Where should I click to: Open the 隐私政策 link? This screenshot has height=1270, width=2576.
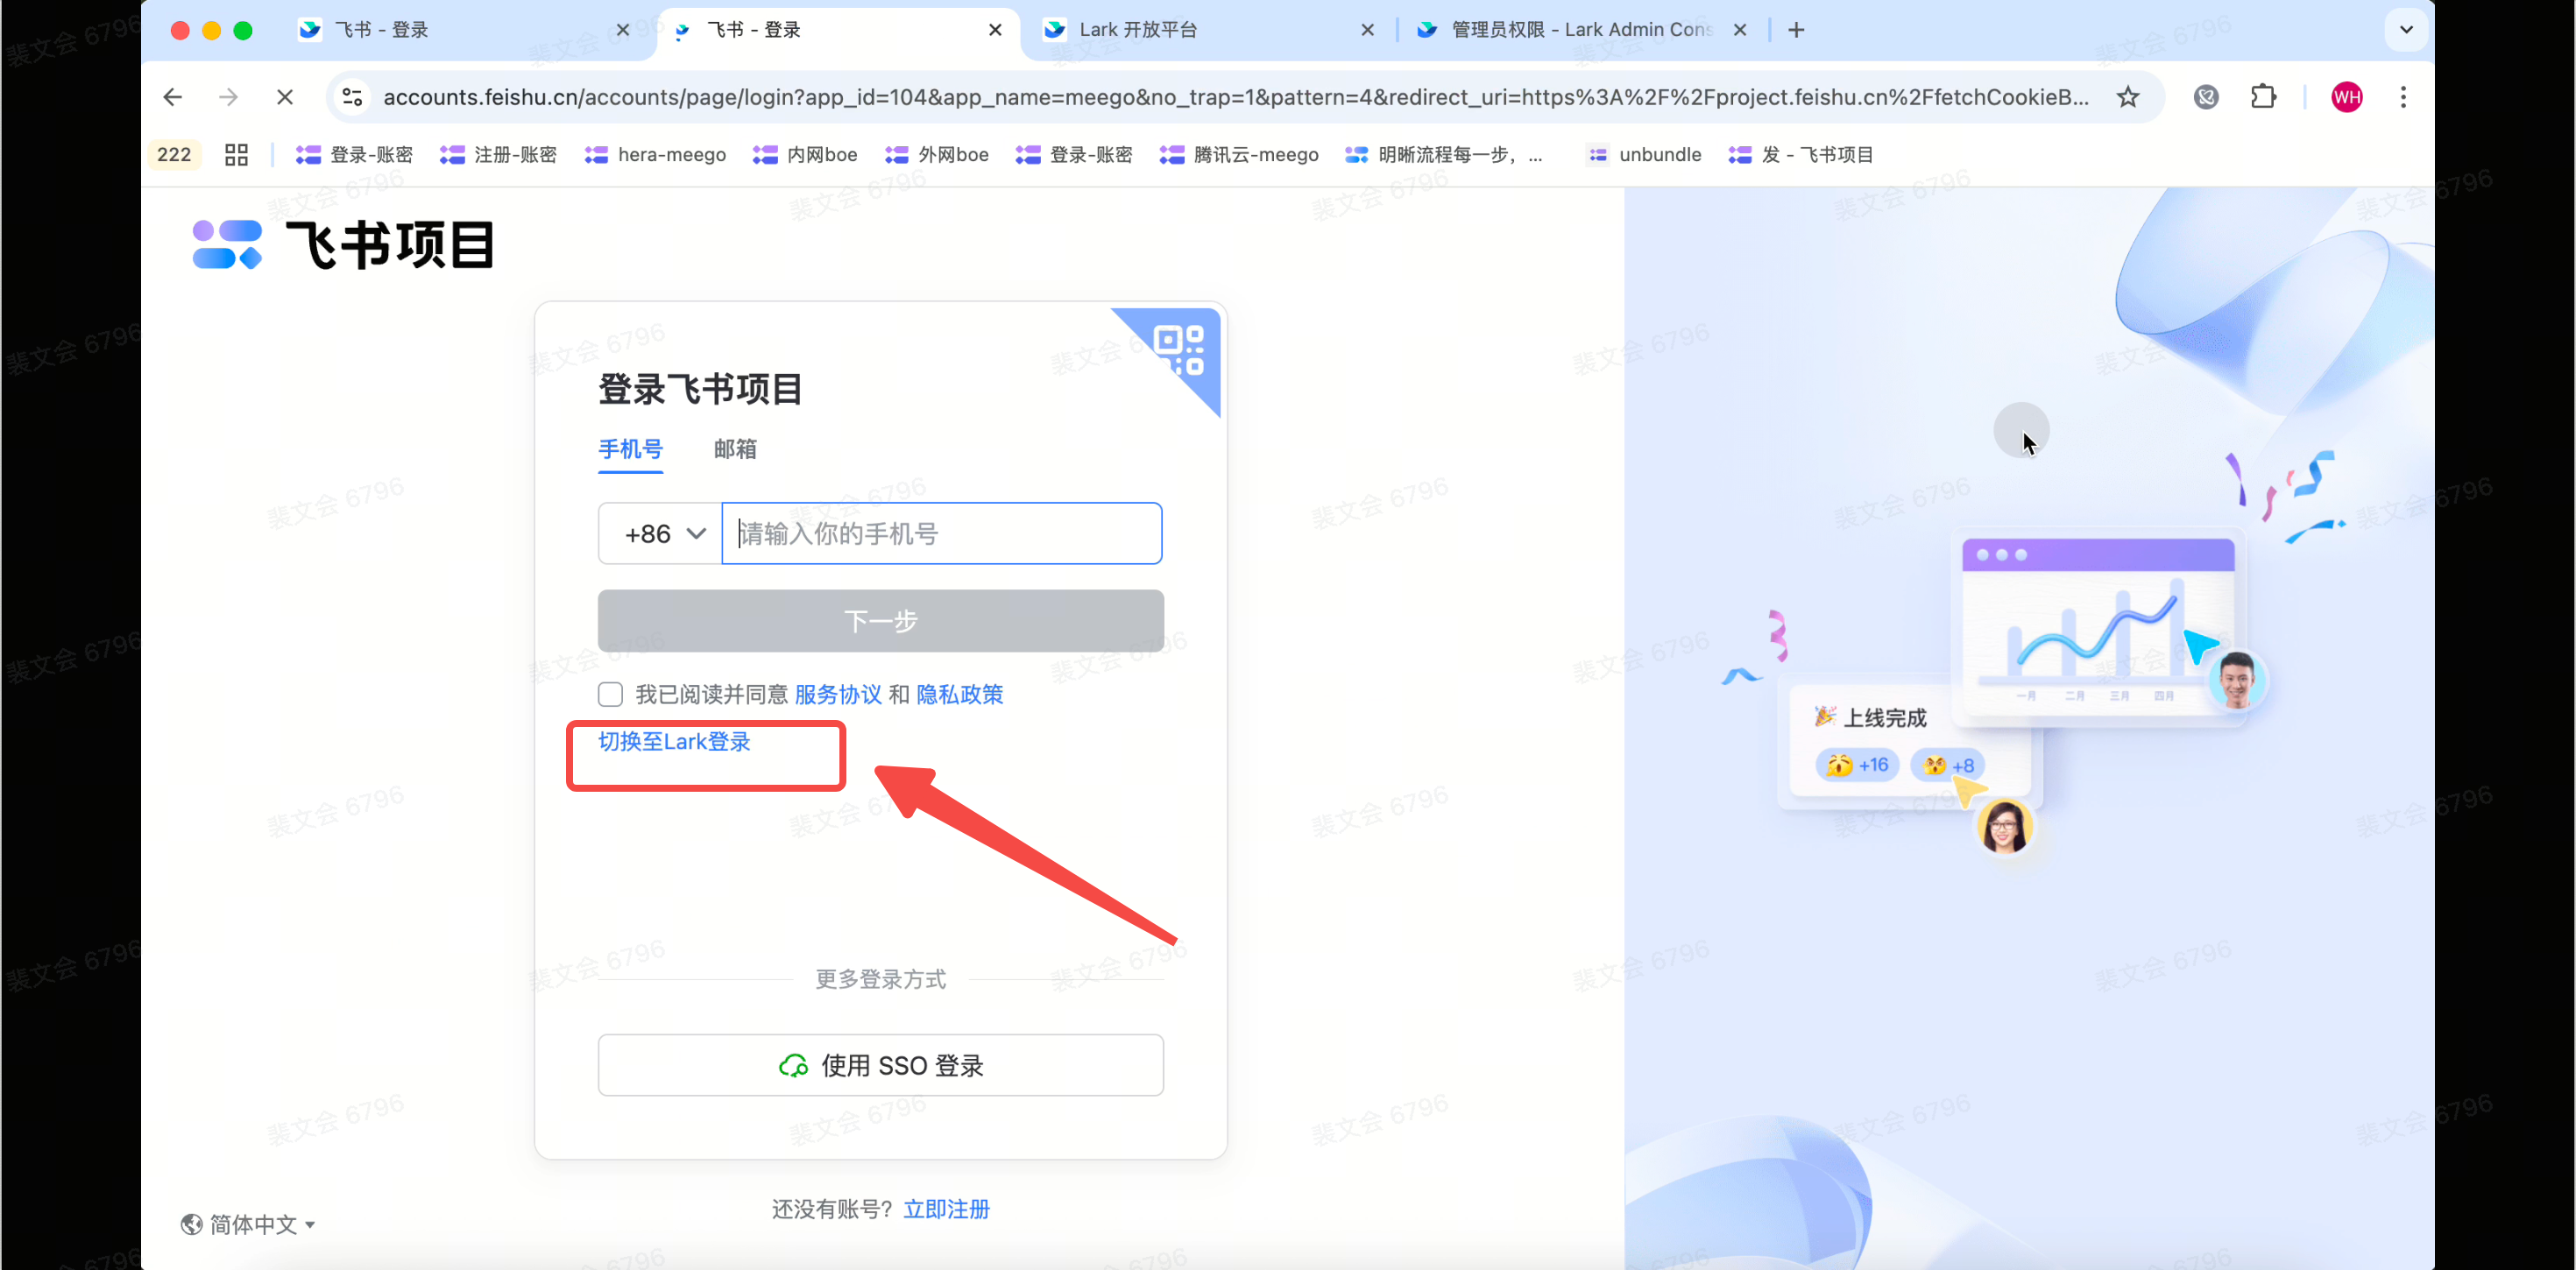pos(960,695)
